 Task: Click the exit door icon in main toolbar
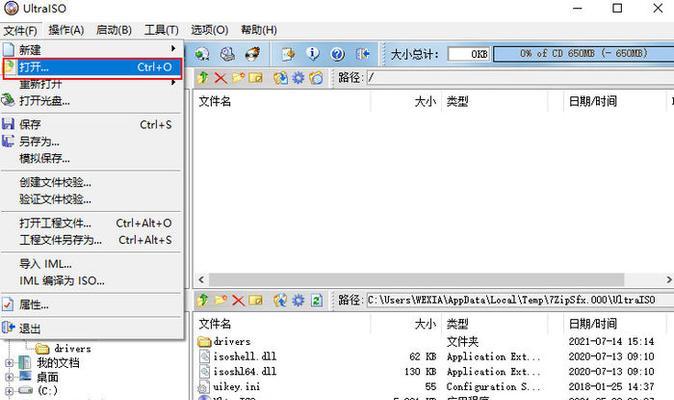point(363,54)
